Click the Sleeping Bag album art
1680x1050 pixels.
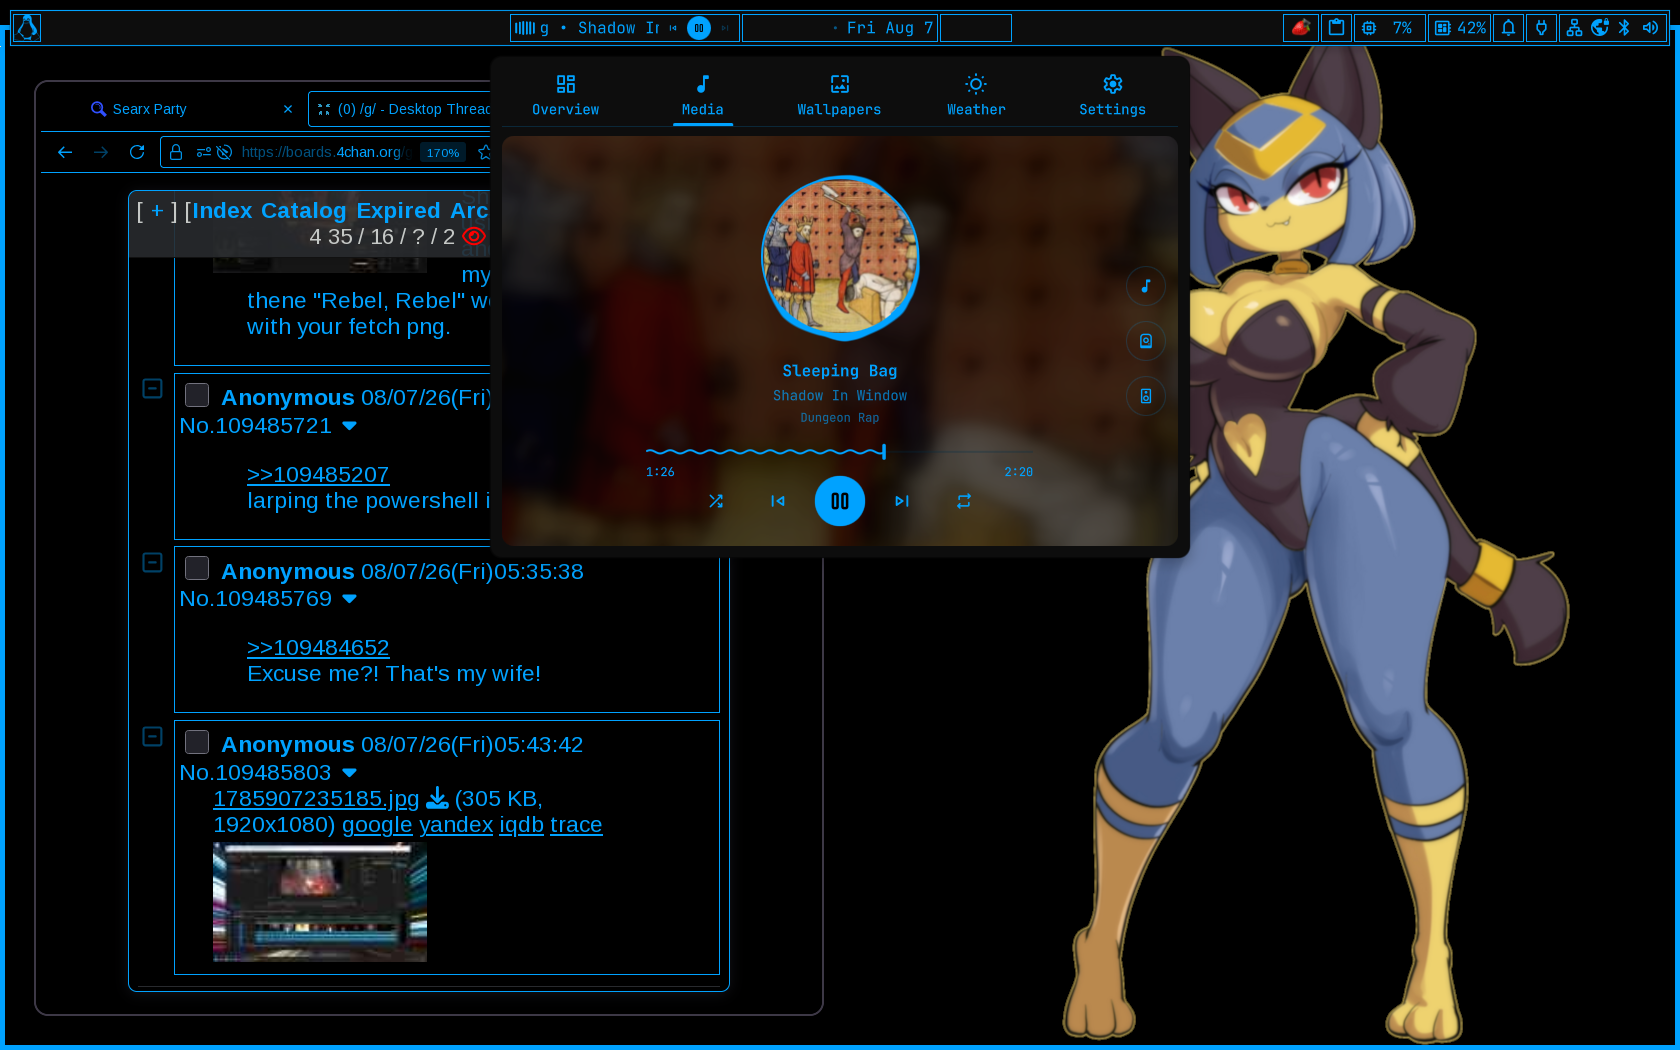click(840, 257)
